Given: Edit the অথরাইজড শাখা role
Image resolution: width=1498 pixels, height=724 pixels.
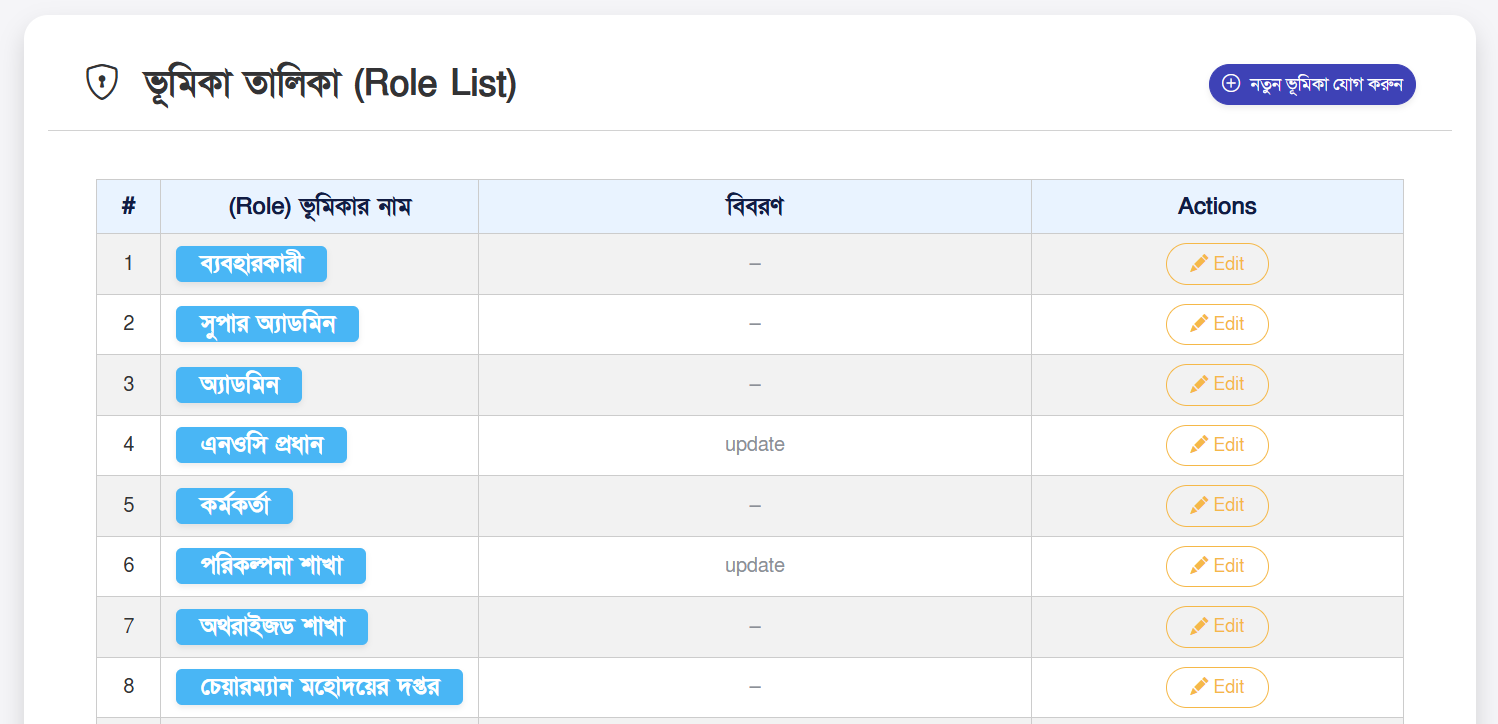Looking at the screenshot, I should [x=1217, y=626].
